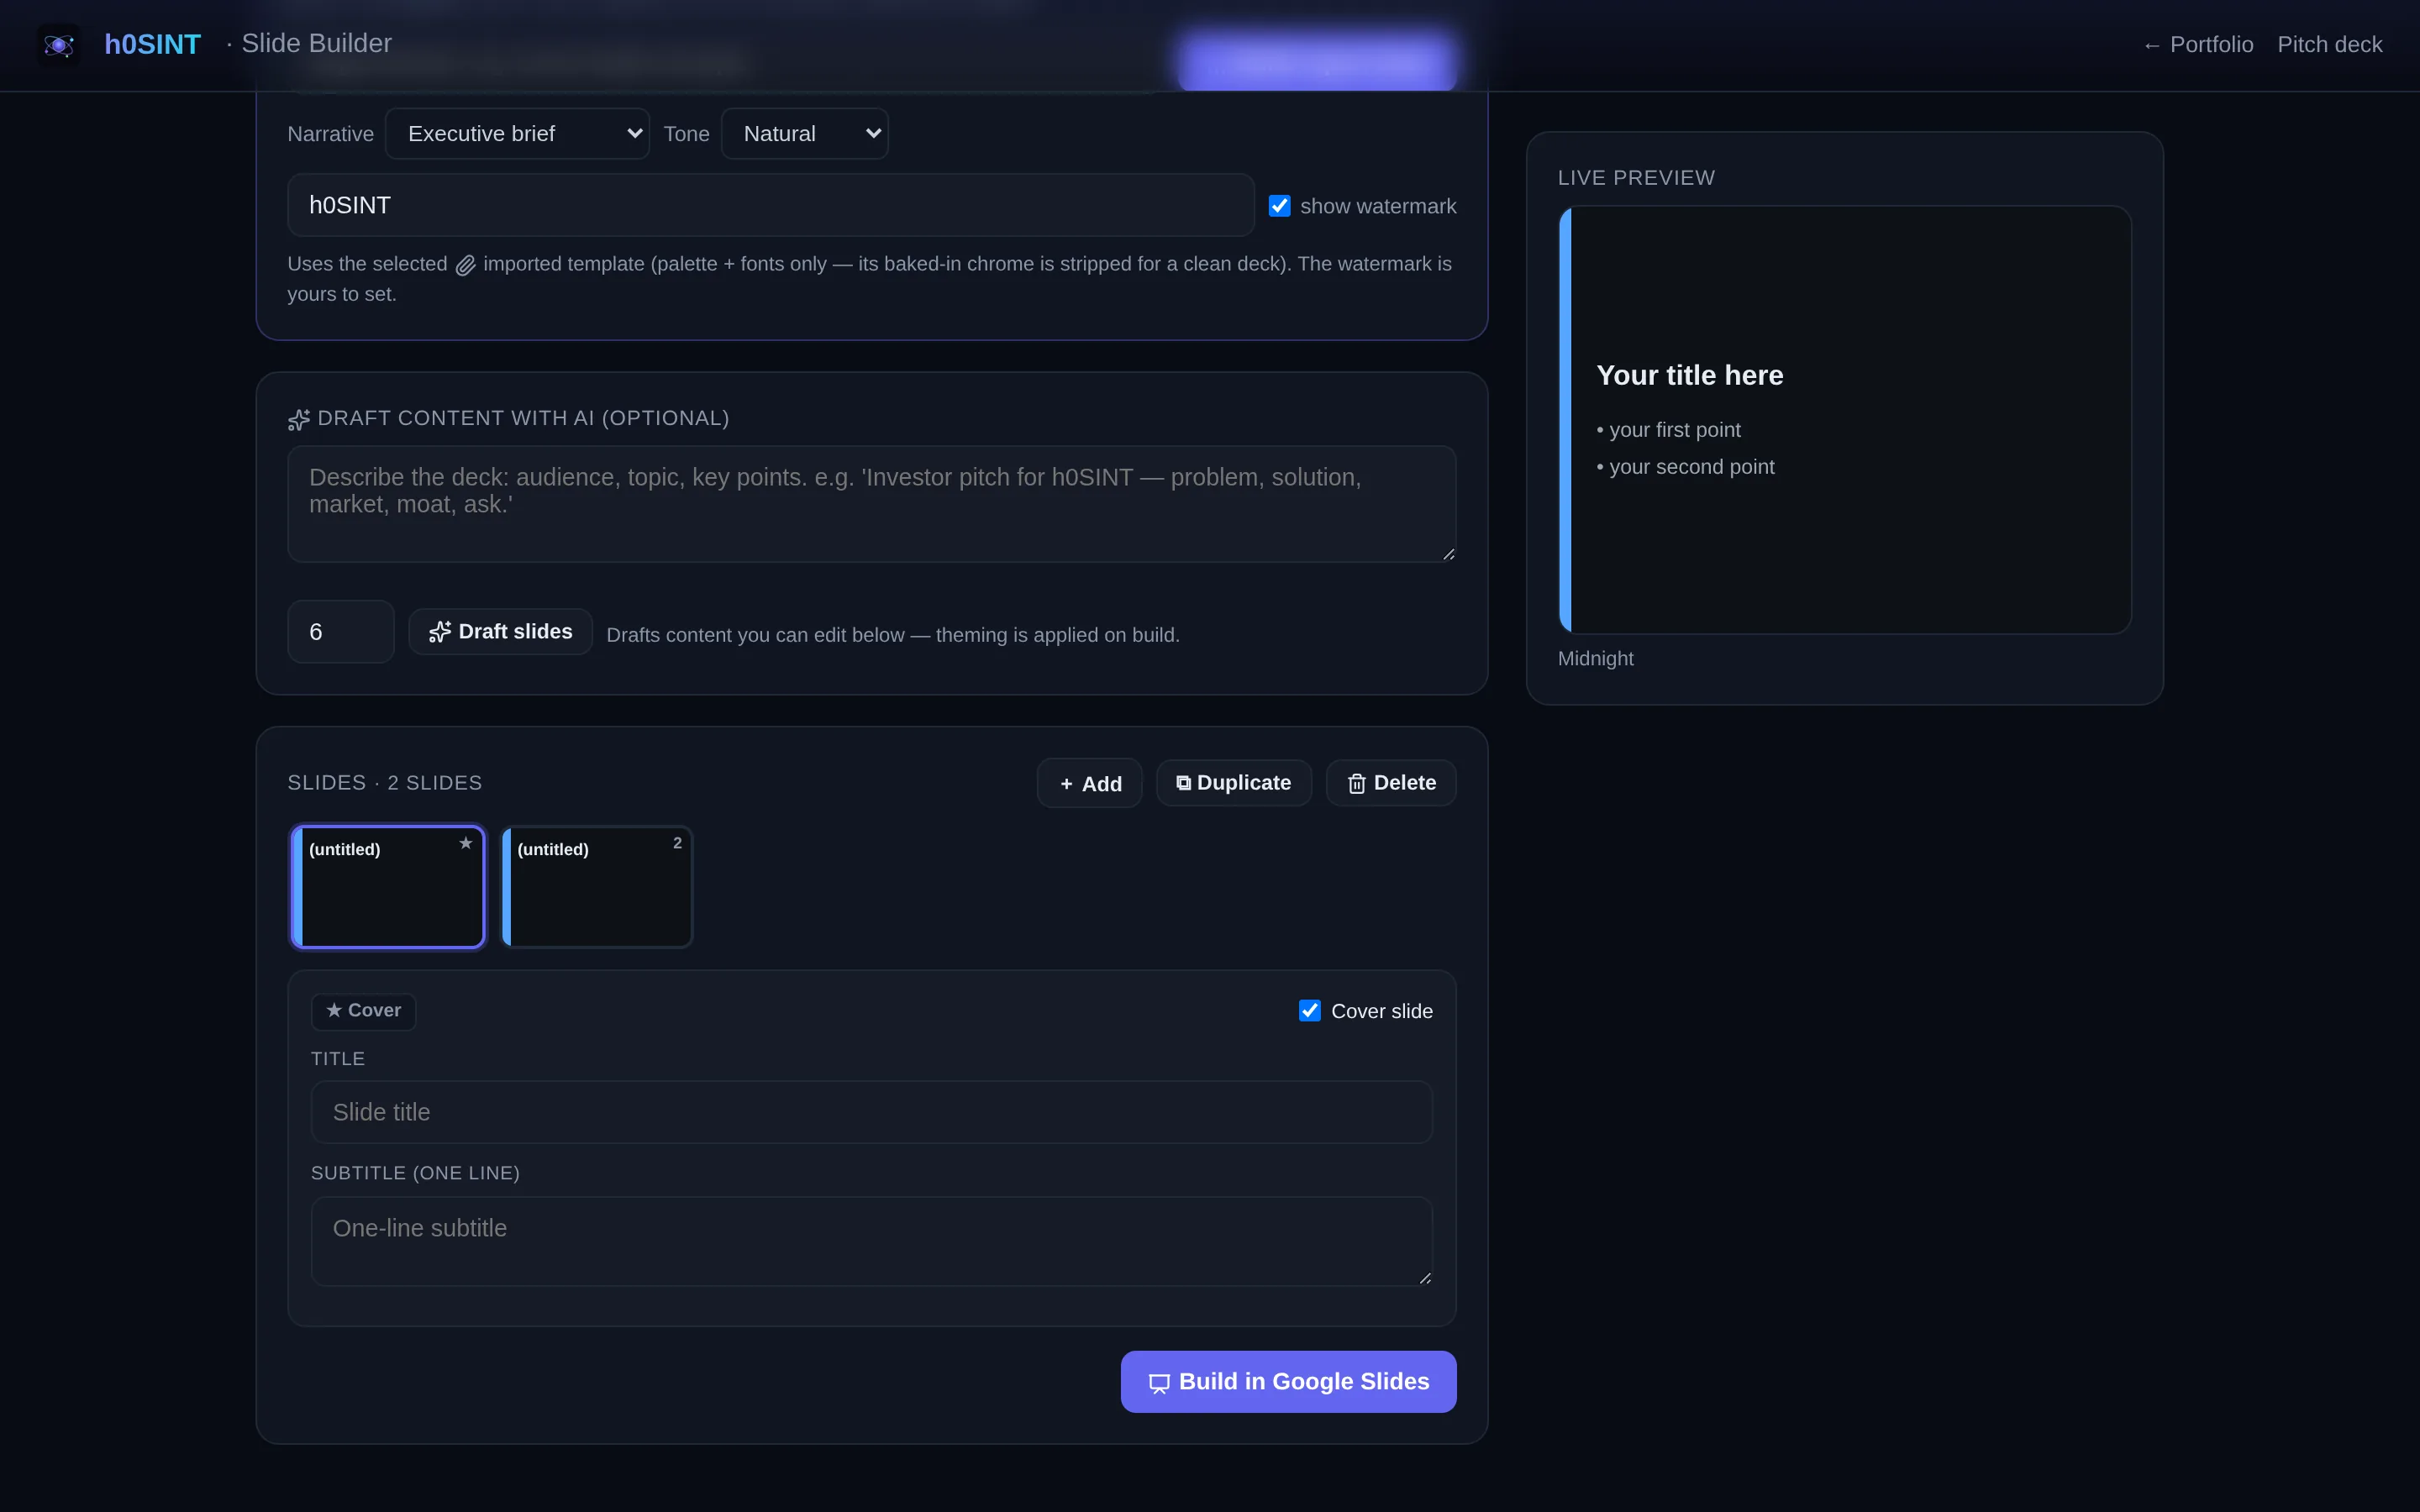This screenshot has width=2420, height=1512.
Task: Delete the selected slide
Action: (x=1391, y=783)
